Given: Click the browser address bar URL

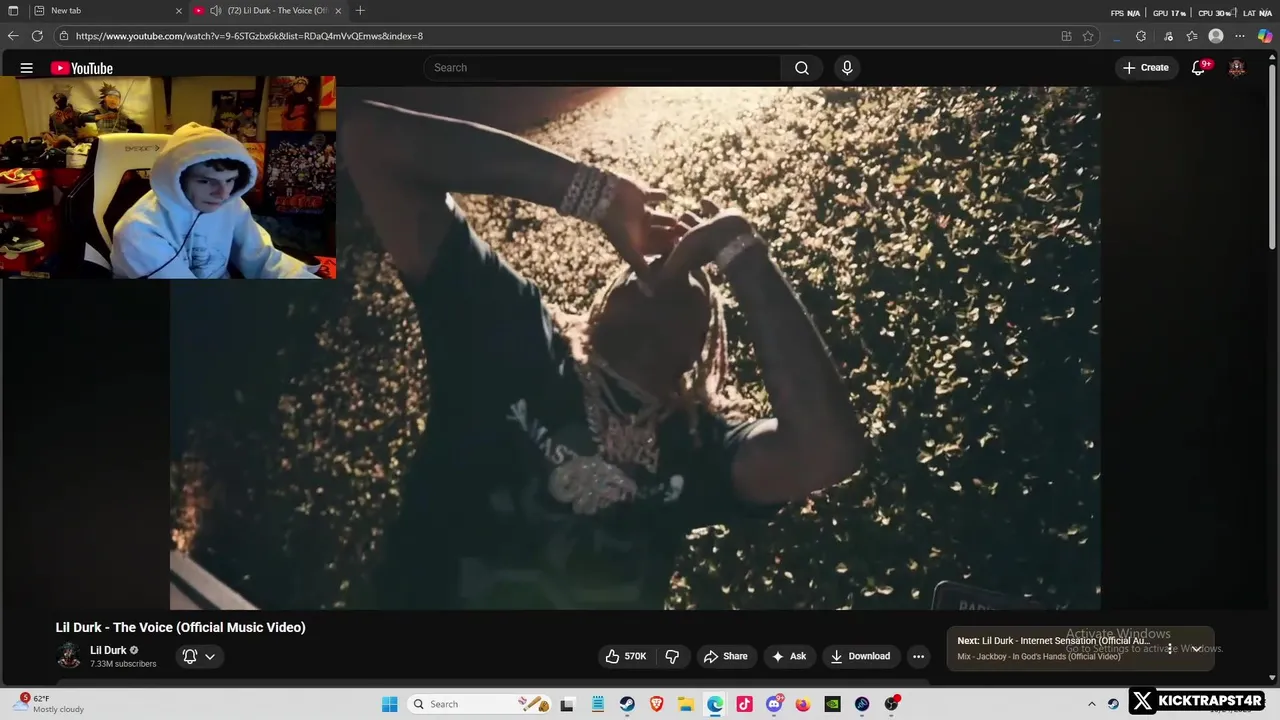Looking at the screenshot, I should pos(249,36).
